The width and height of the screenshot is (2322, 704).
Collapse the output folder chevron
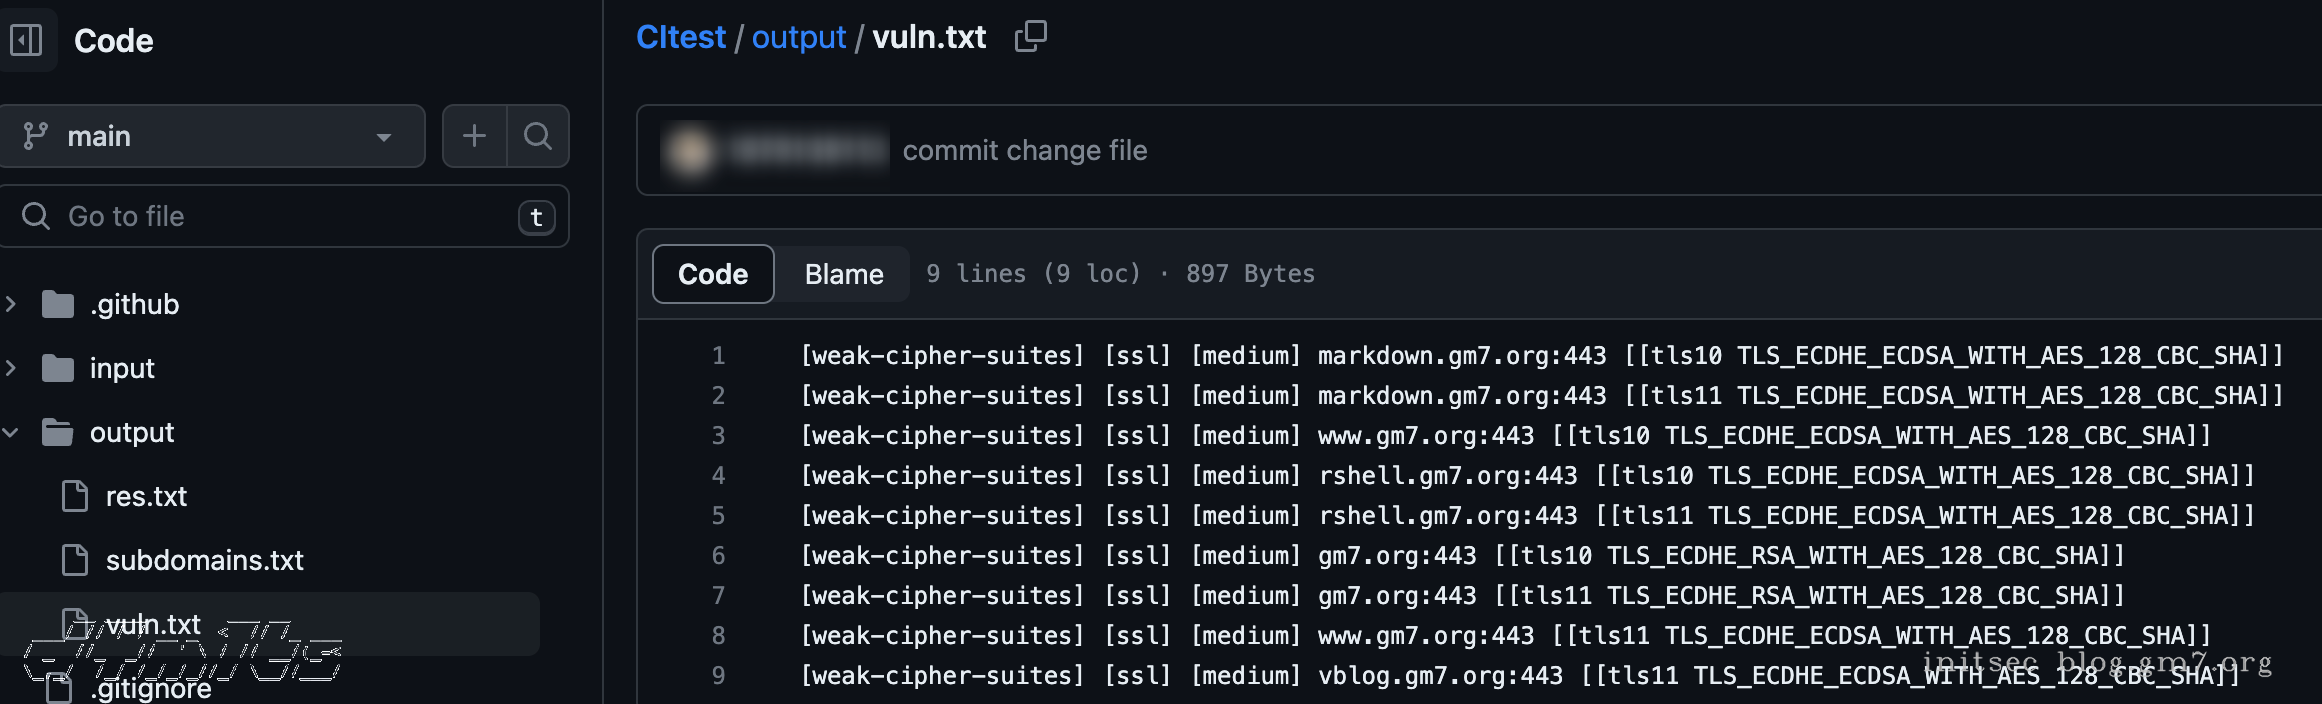tap(11, 432)
